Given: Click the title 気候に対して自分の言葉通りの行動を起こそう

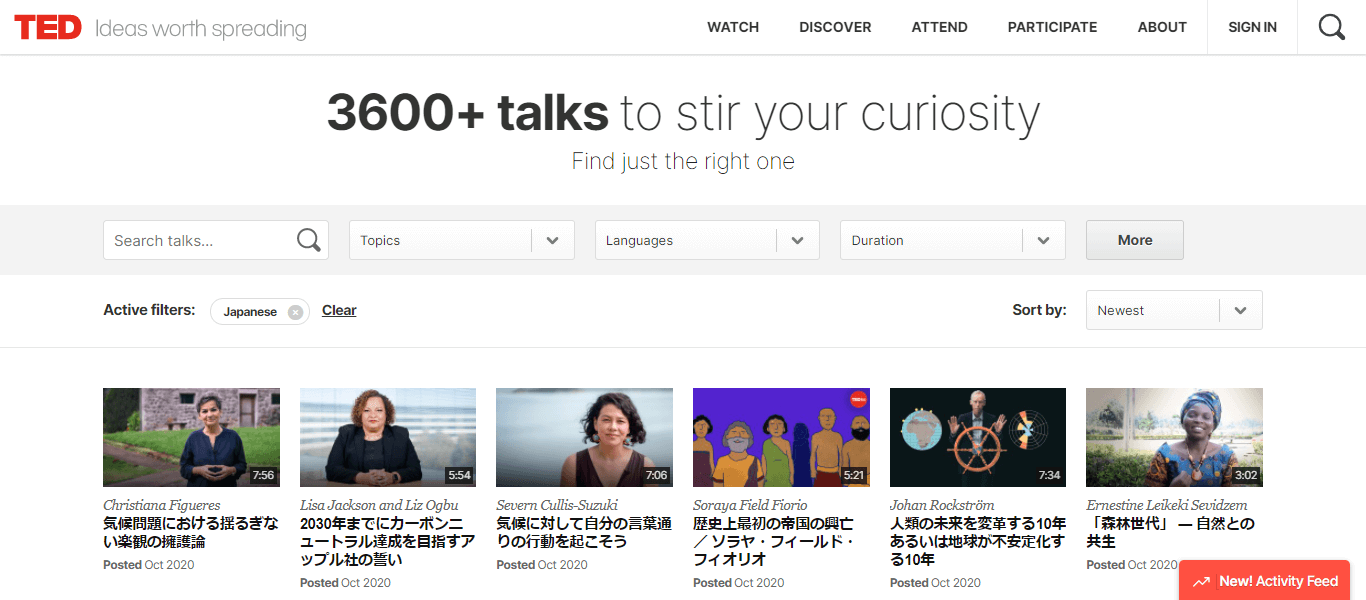Looking at the screenshot, I should (x=584, y=532).
